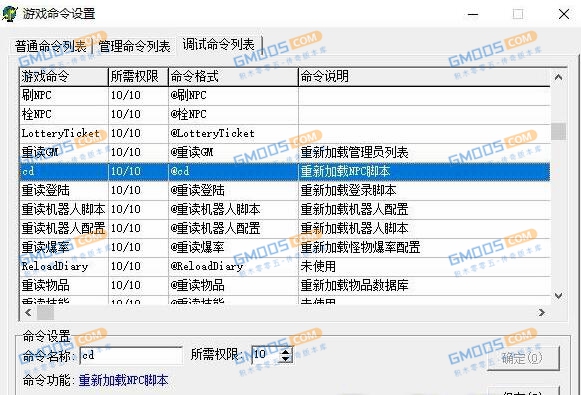Click the @LotteryTicket format cell
581x395 pixels.
click(233, 133)
